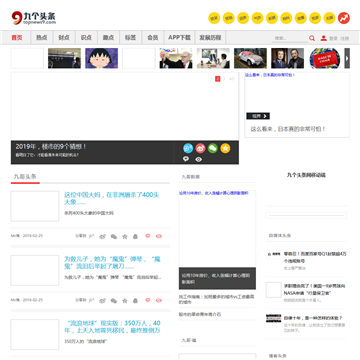
Task: Click the red search magnifier icon
Action: click(312, 38)
